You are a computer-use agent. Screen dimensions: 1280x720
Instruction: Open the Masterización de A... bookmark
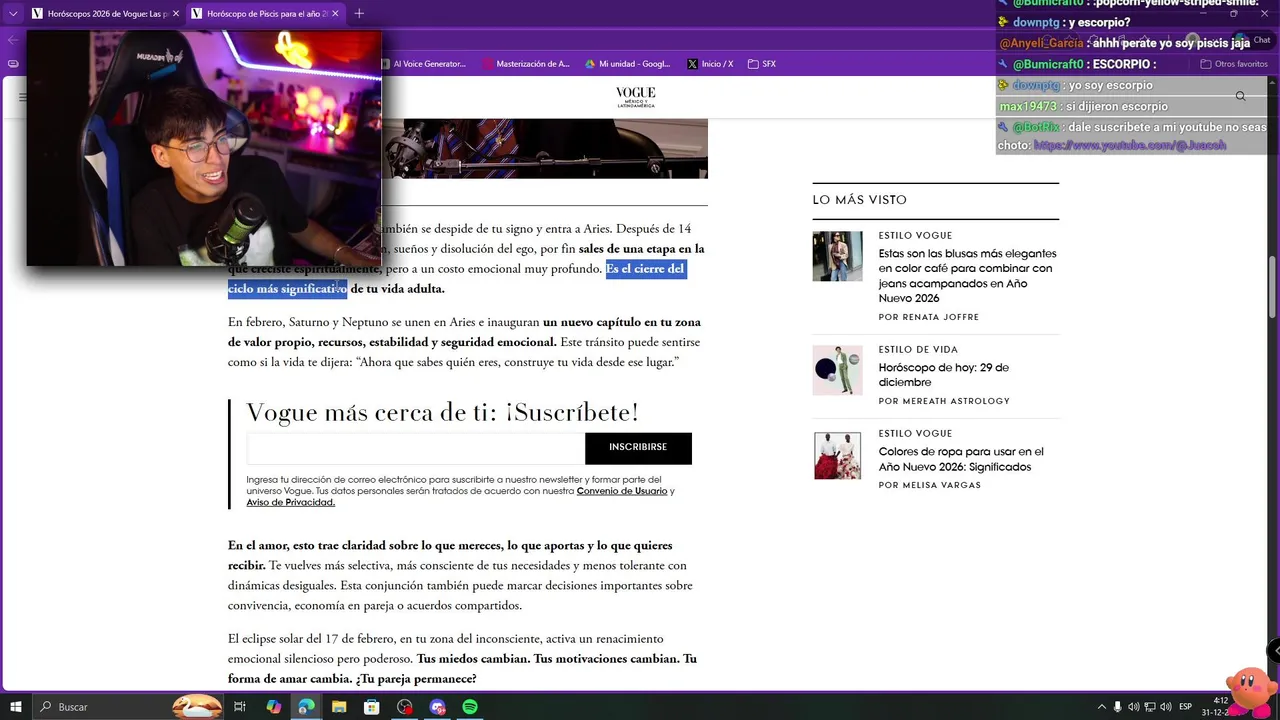(x=526, y=64)
